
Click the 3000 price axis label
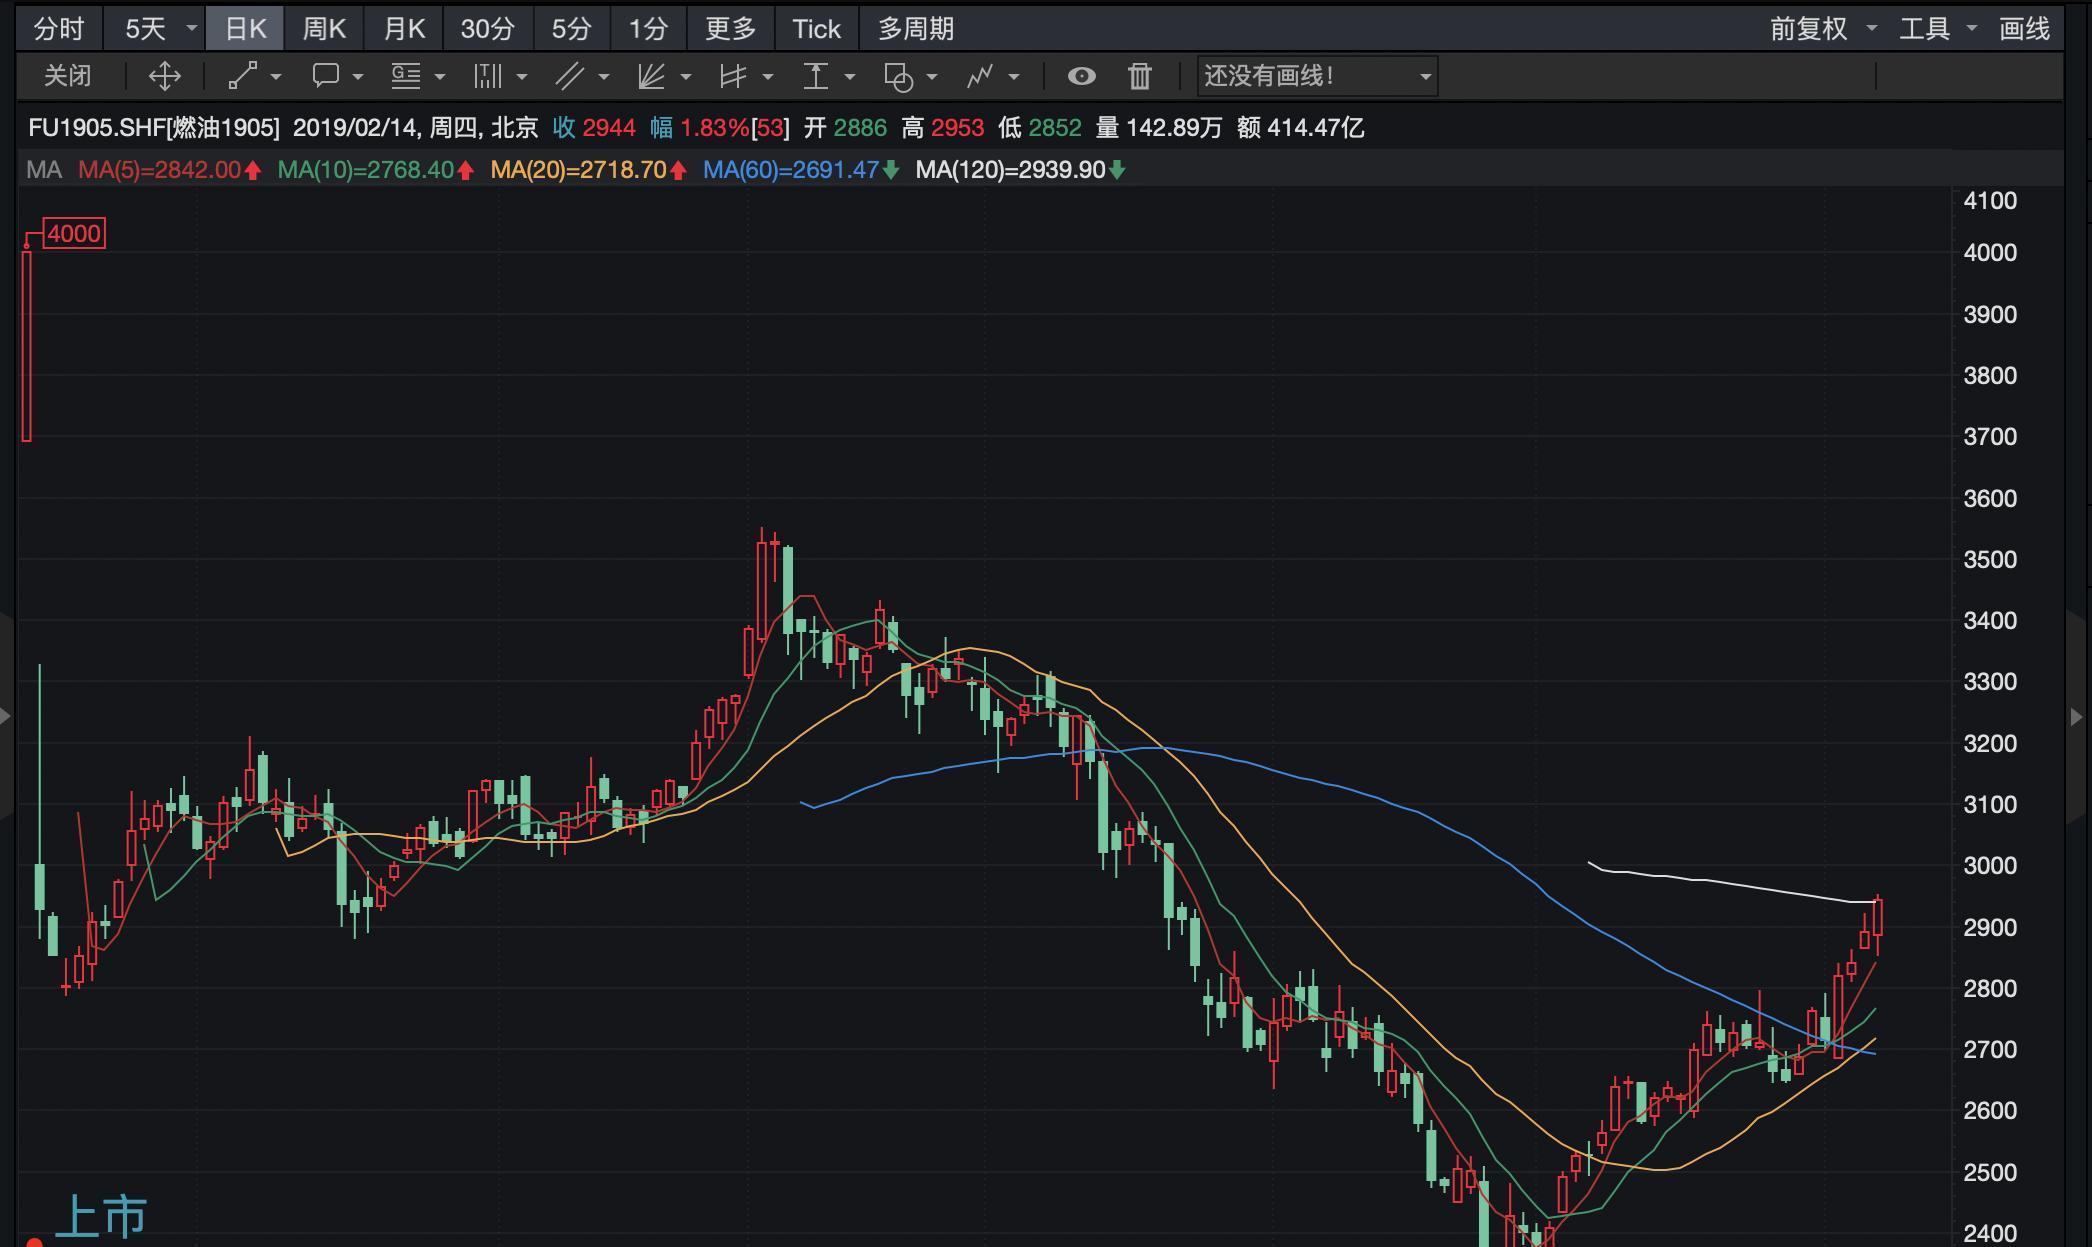tap(1990, 866)
